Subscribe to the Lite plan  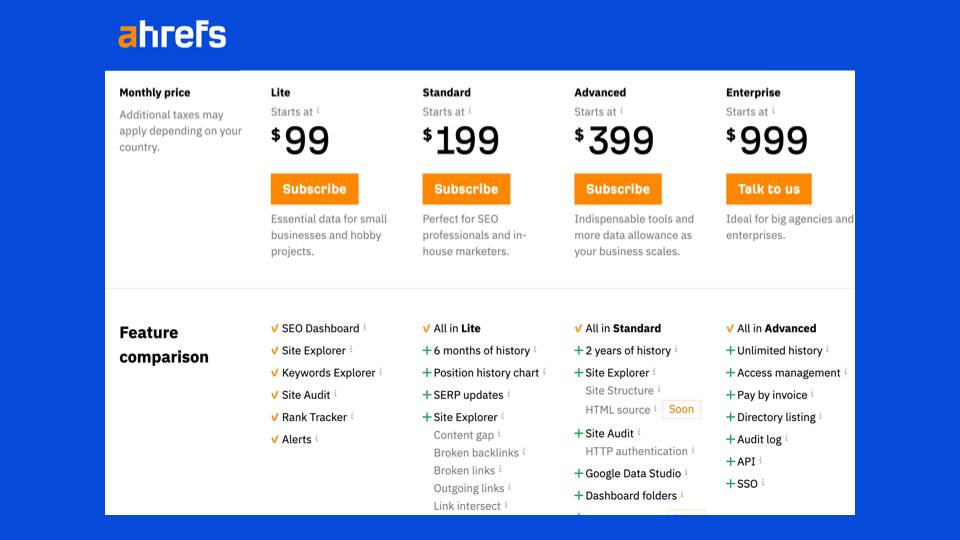tap(315, 189)
